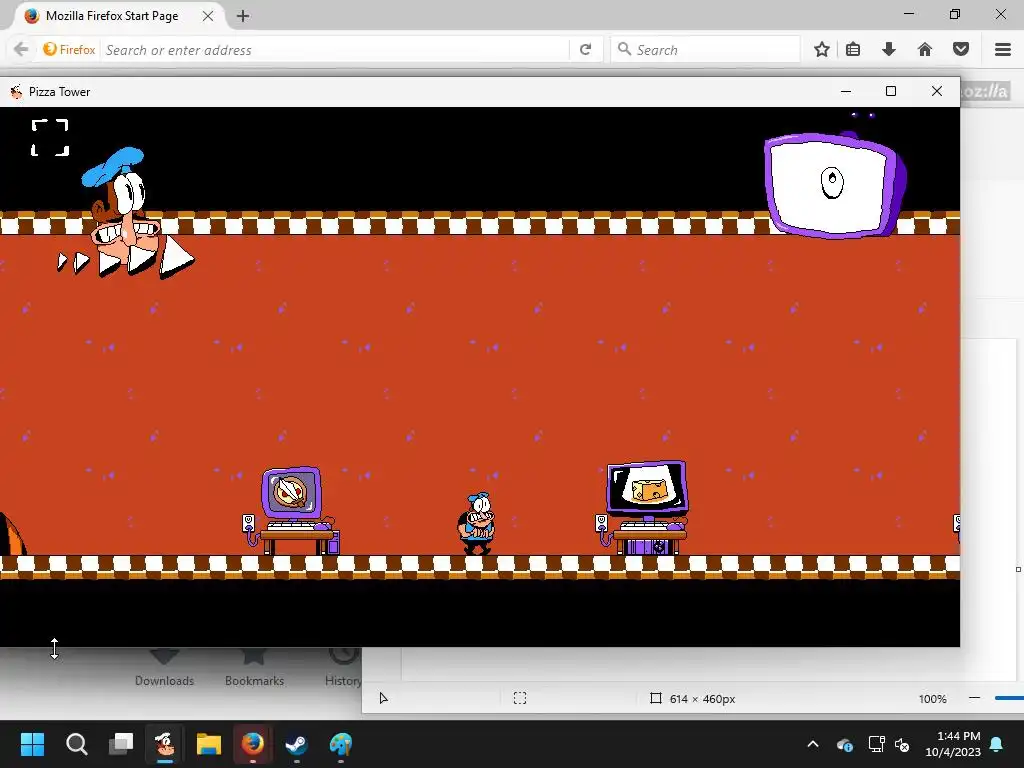
Task: Open Task View from the taskbar
Action: pyautogui.click(x=121, y=744)
